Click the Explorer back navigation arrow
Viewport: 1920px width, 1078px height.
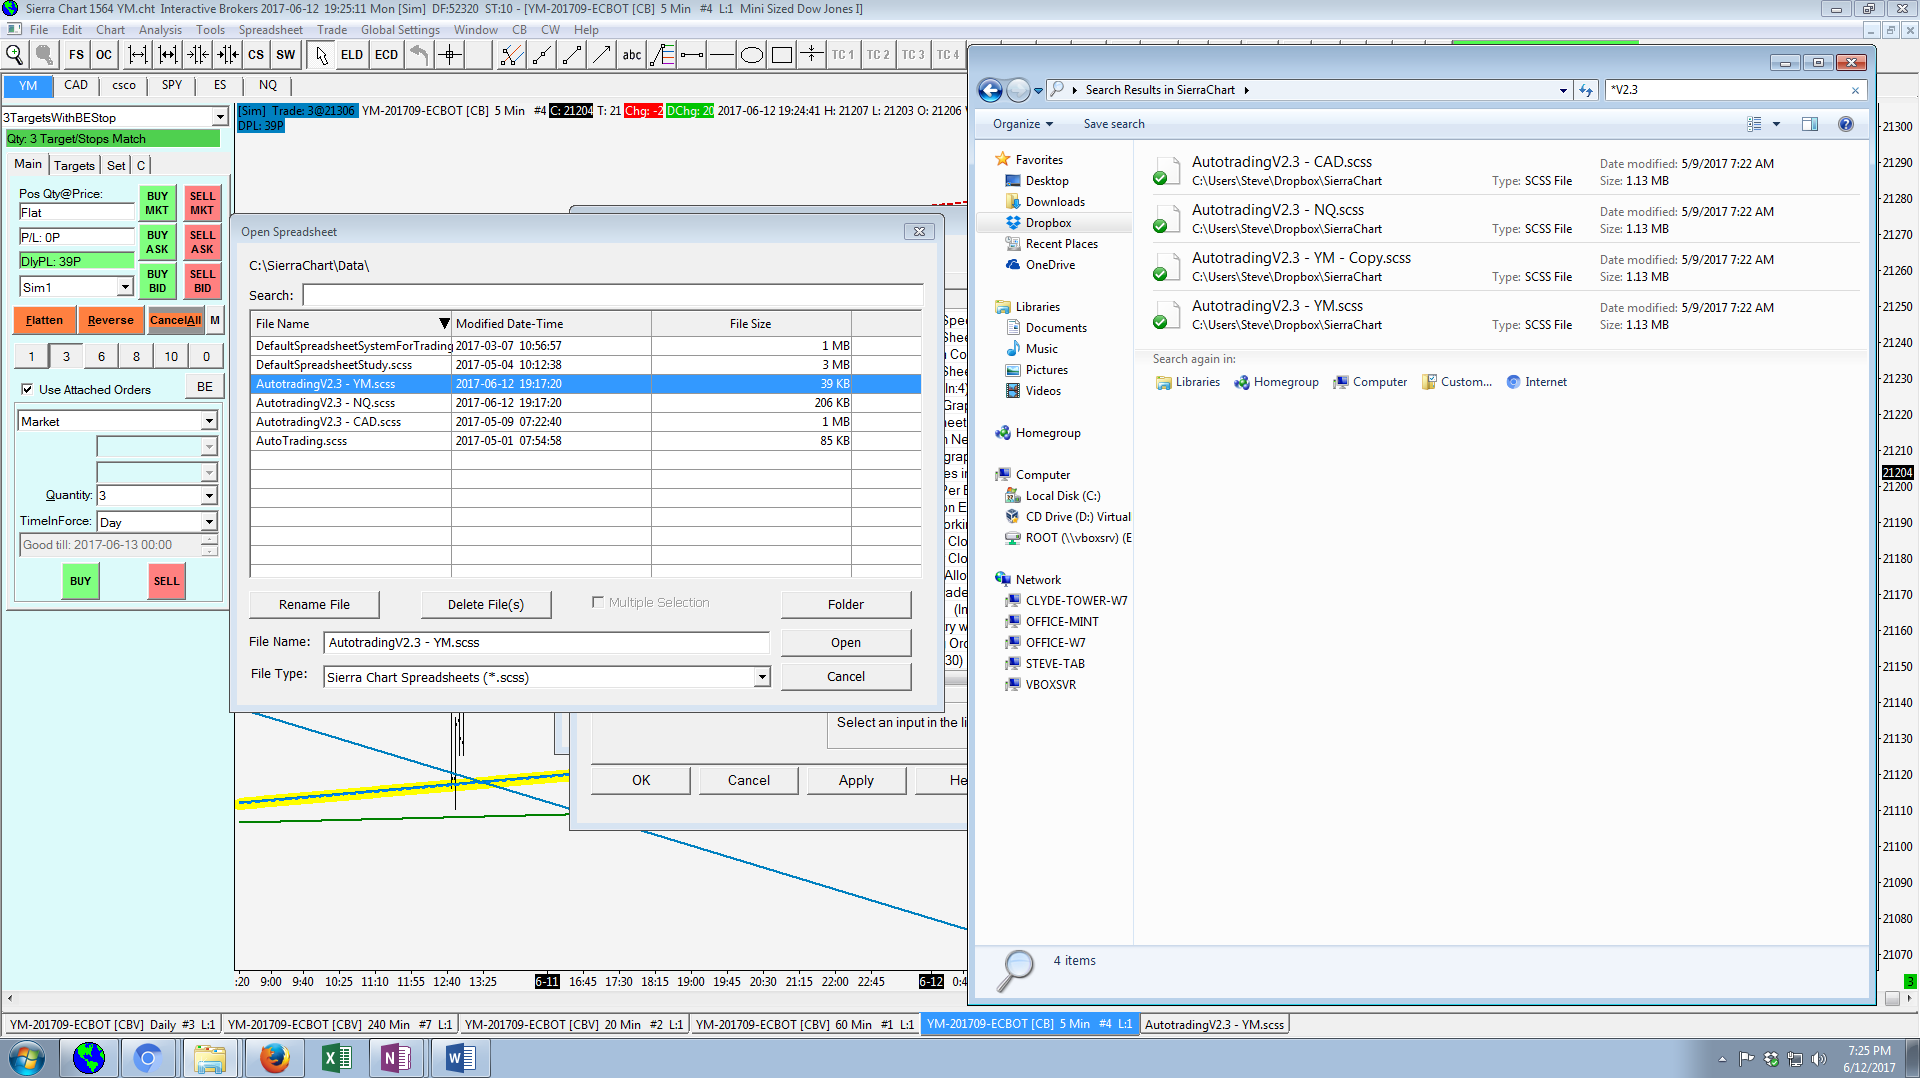990,91
